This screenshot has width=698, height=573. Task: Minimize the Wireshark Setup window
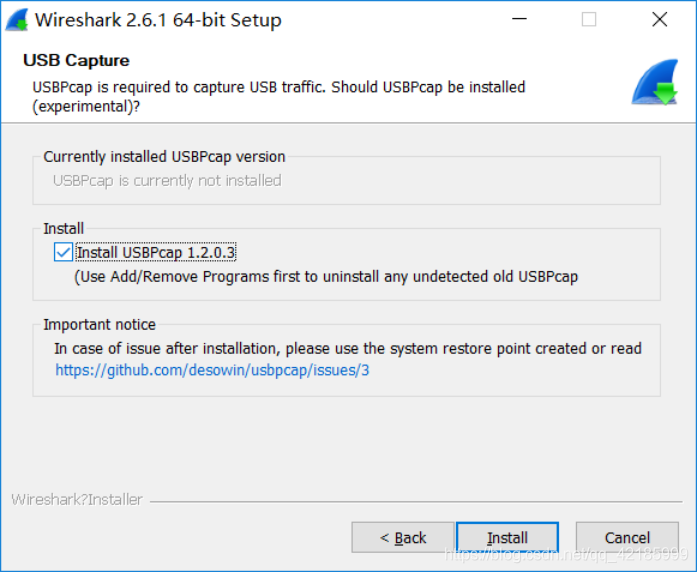coord(519,20)
